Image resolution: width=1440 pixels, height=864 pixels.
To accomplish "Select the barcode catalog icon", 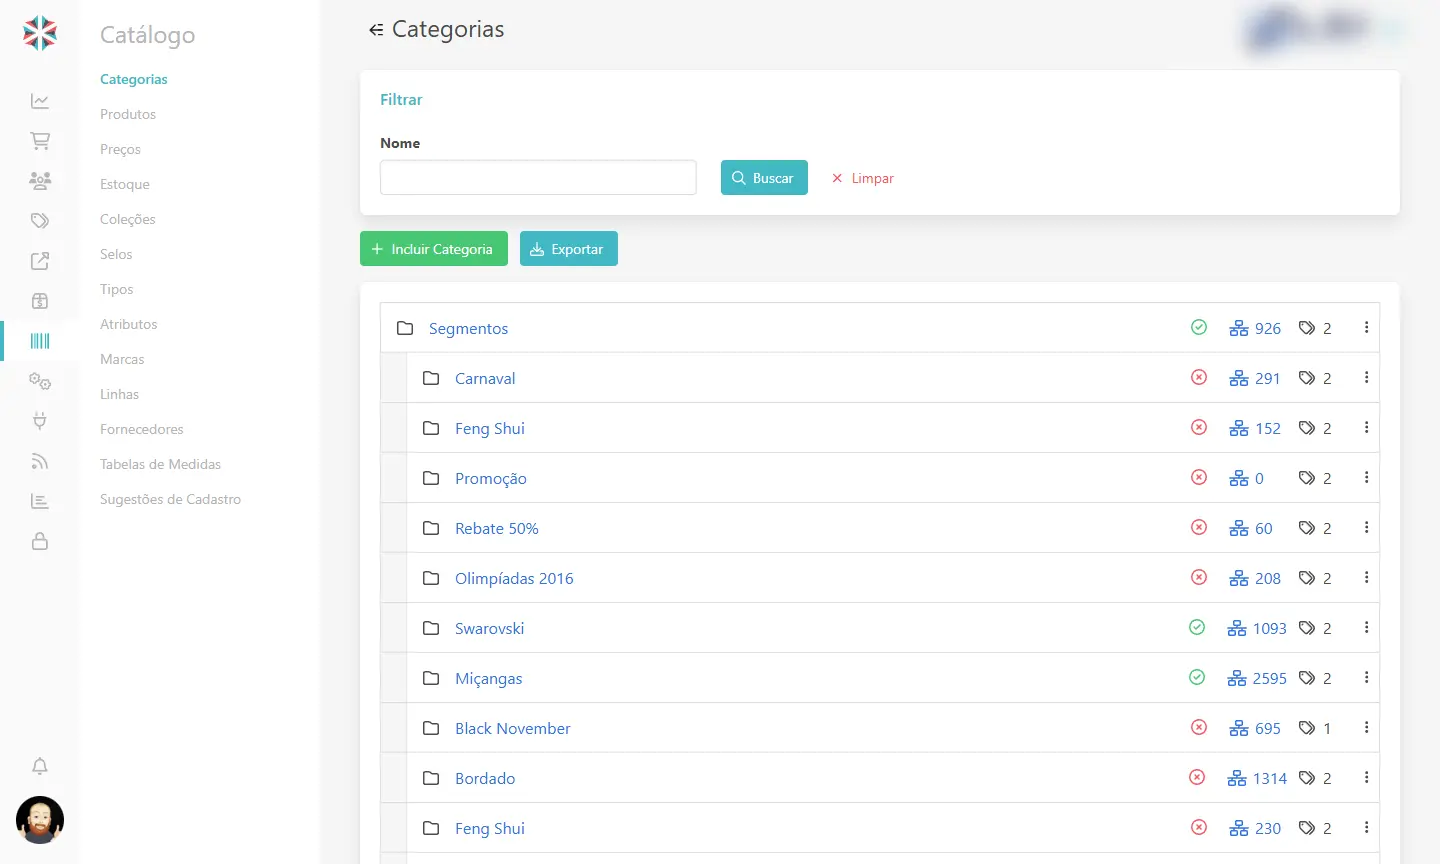I will 39,341.
